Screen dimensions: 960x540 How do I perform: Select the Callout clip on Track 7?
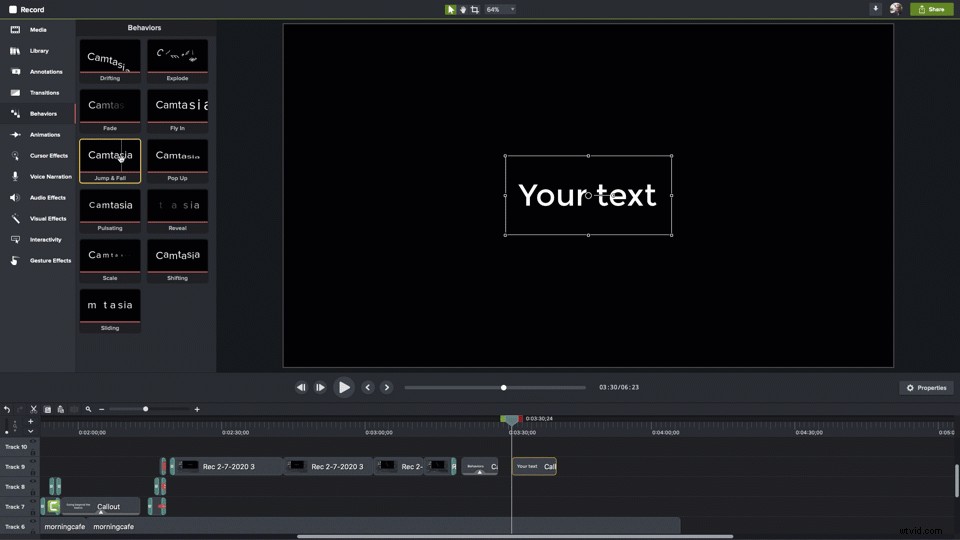pos(101,506)
